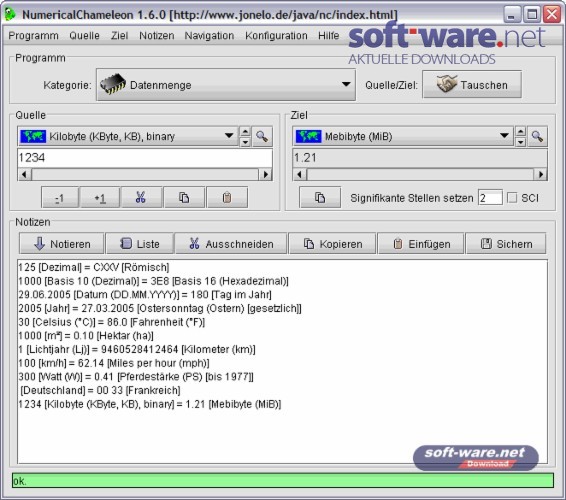Screen dimensions: 566x500
Task: Enable the SCI checkbox
Action: pyautogui.click(x=512, y=197)
